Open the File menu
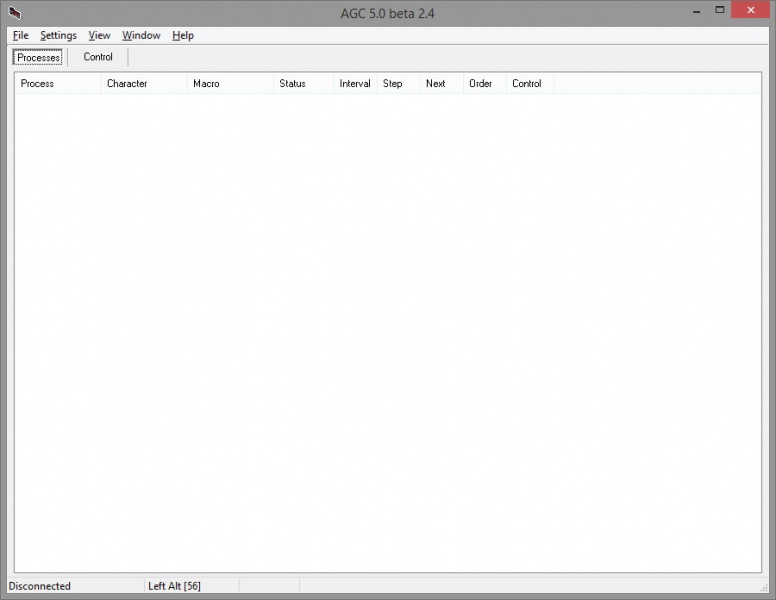 pyautogui.click(x=21, y=35)
